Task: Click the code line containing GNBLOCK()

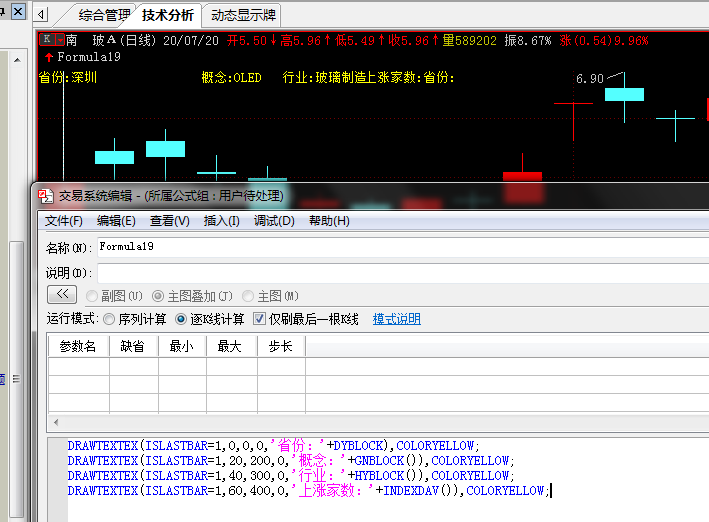Action: coord(291,461)
